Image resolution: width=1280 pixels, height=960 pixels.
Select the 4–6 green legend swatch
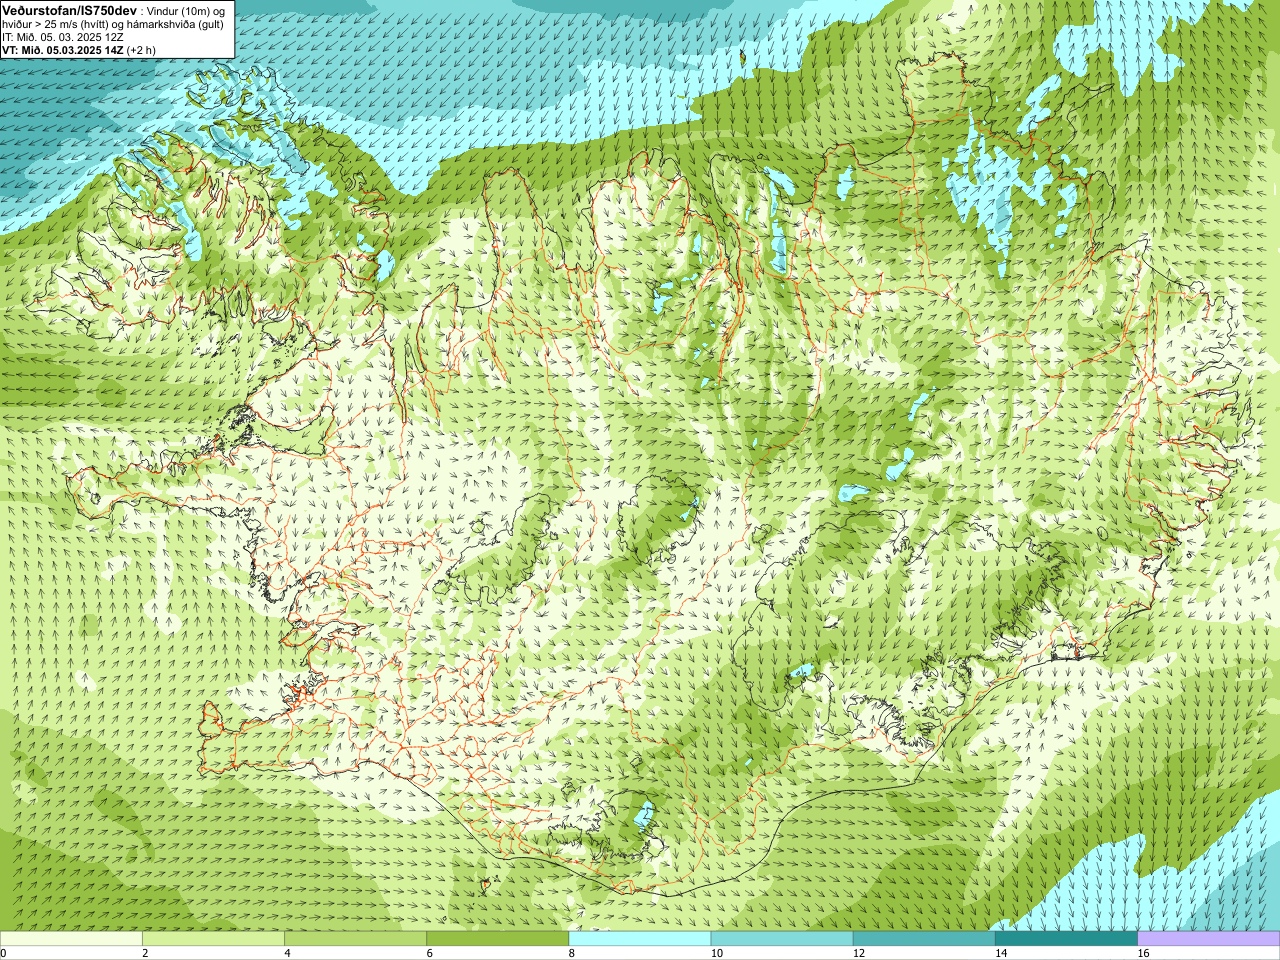click(355, 939)
